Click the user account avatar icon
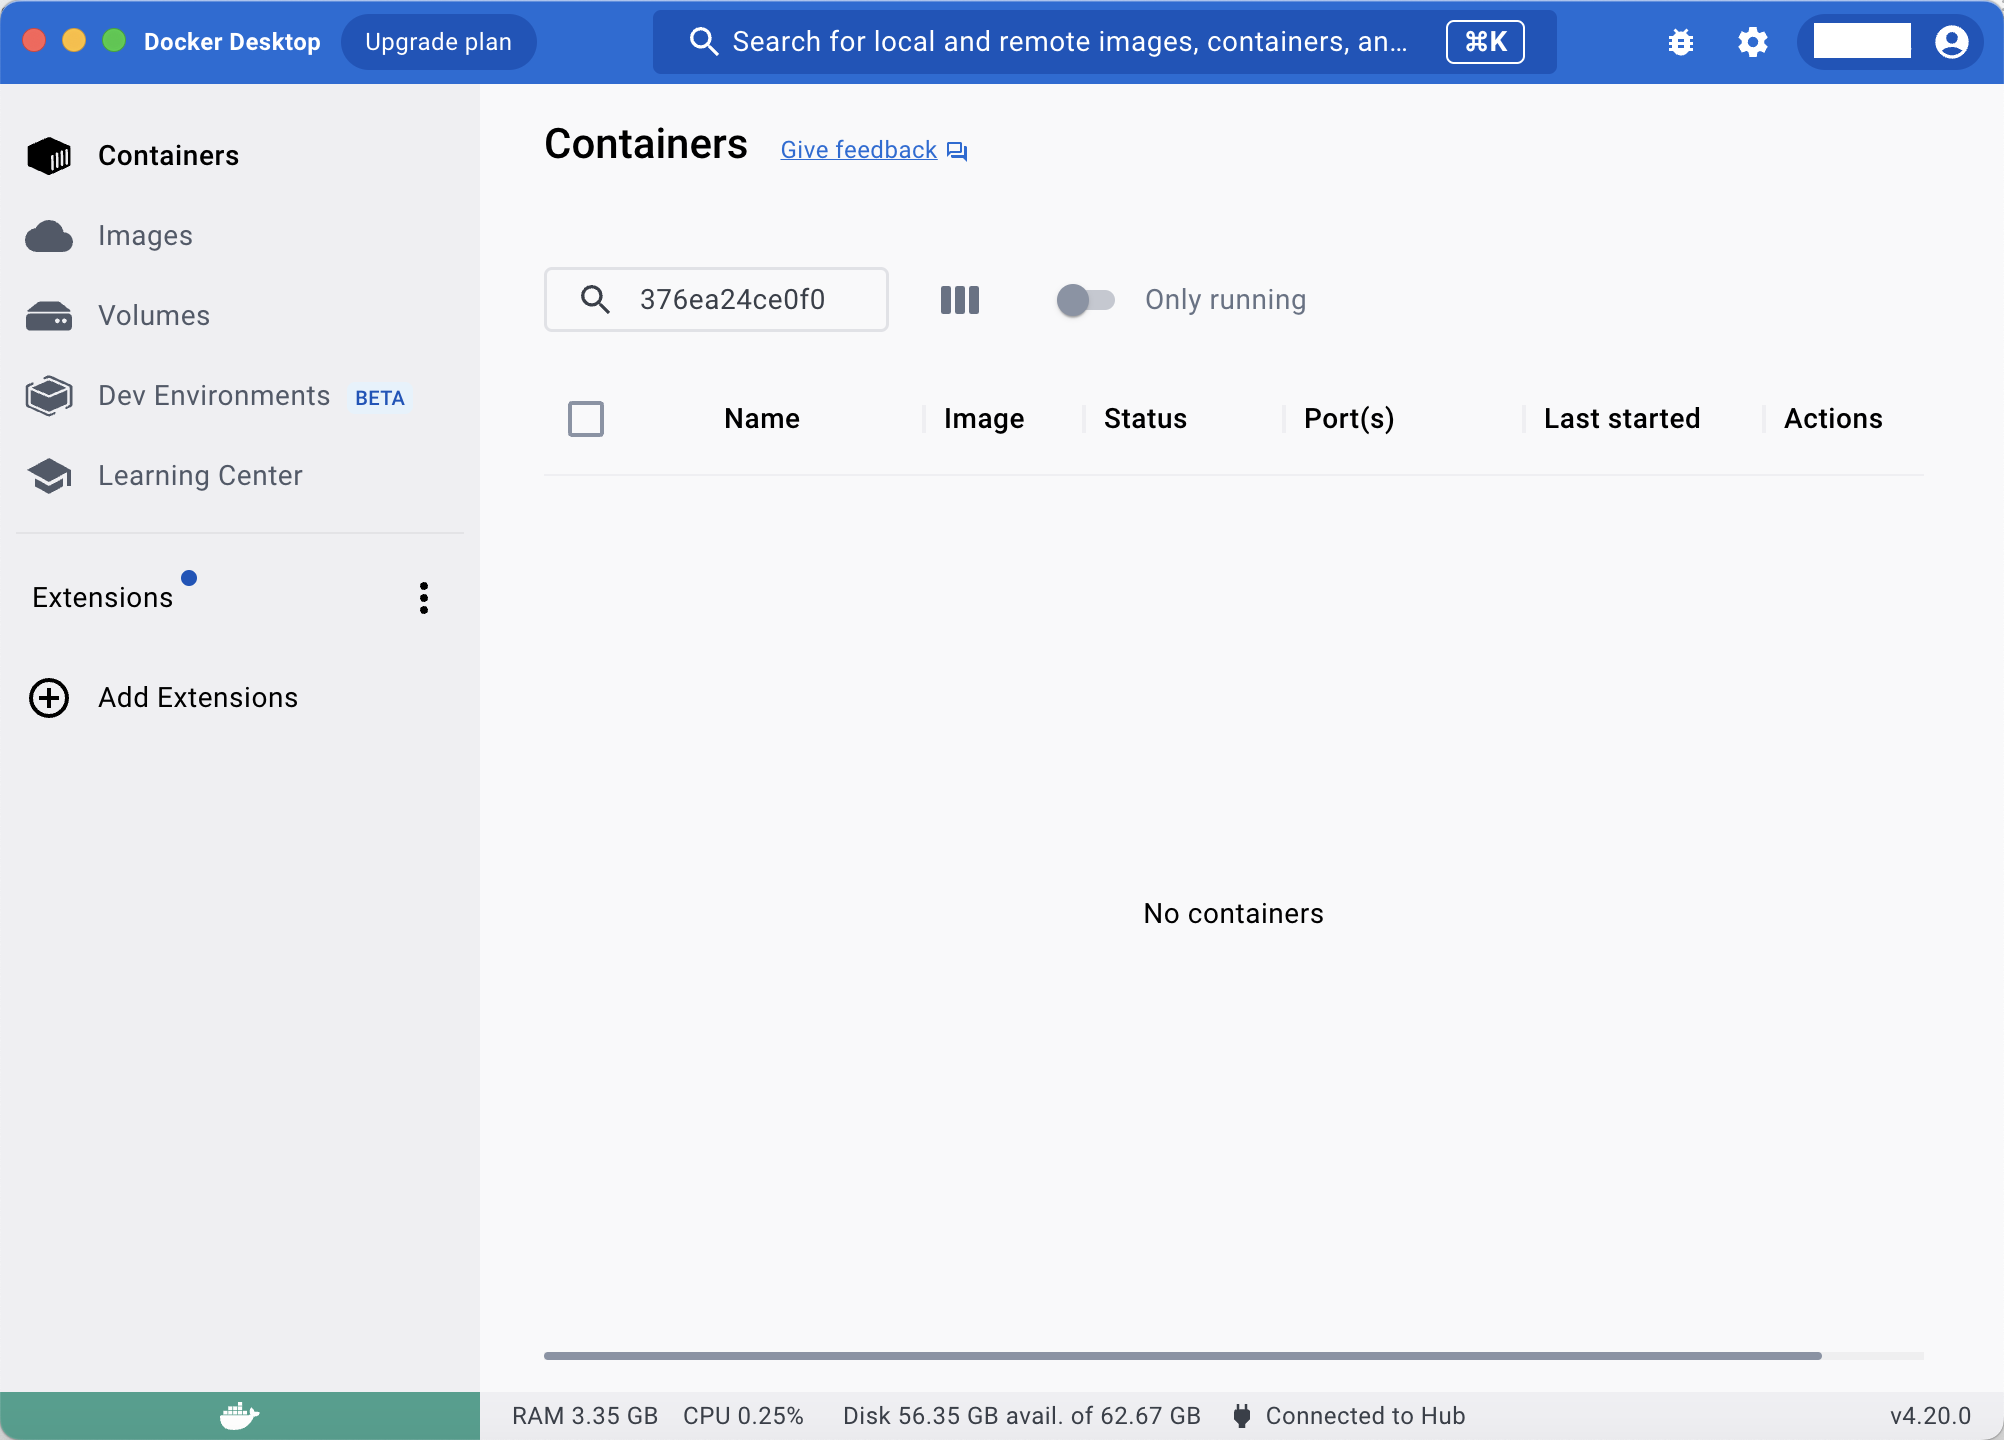The image size is (2004, 1440). pos(1952,42)
